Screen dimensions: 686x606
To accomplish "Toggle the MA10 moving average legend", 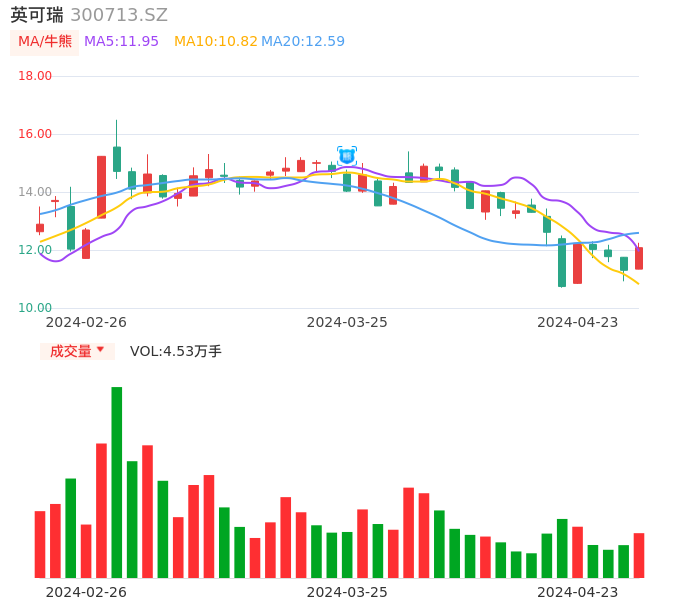I will pos(215,42).
